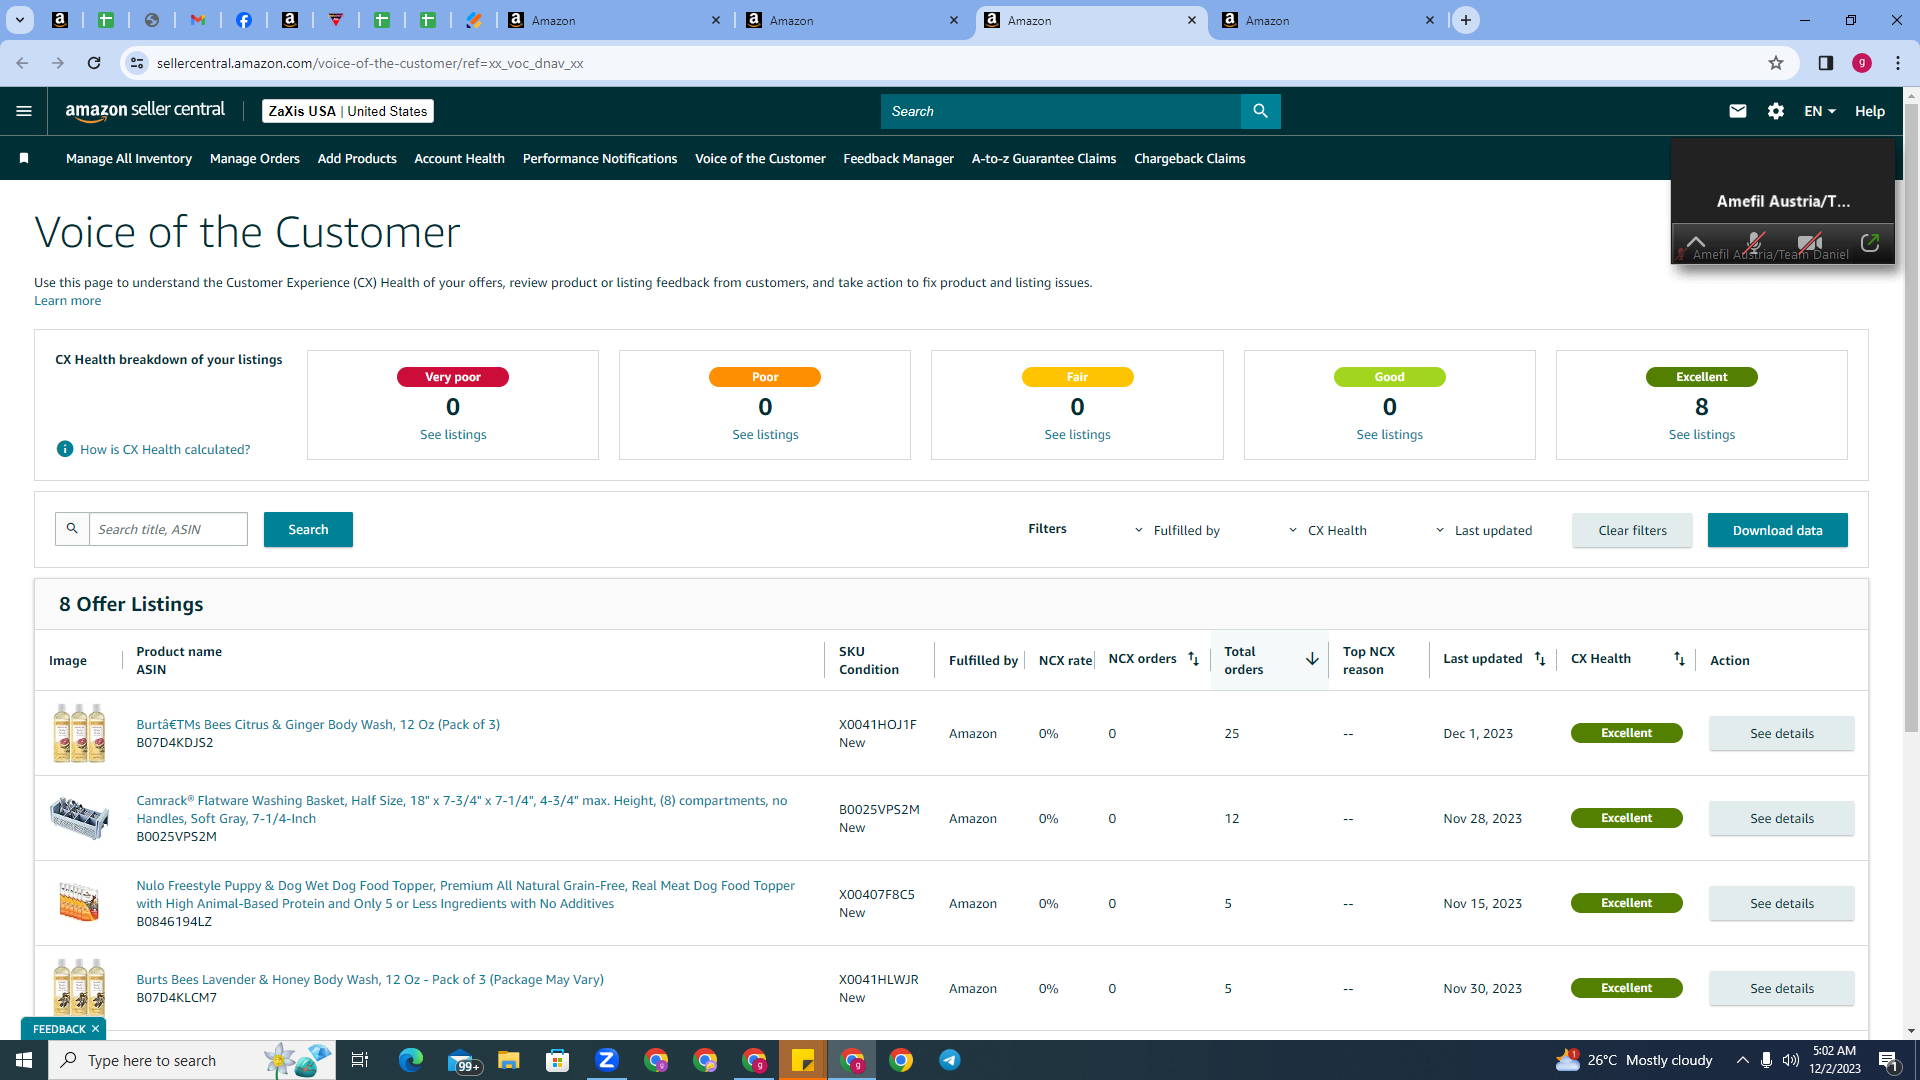Screen dimensions: 1920x1080
Task: Sort listings by Total orders arrow
Action: (x=1312, y=659)
